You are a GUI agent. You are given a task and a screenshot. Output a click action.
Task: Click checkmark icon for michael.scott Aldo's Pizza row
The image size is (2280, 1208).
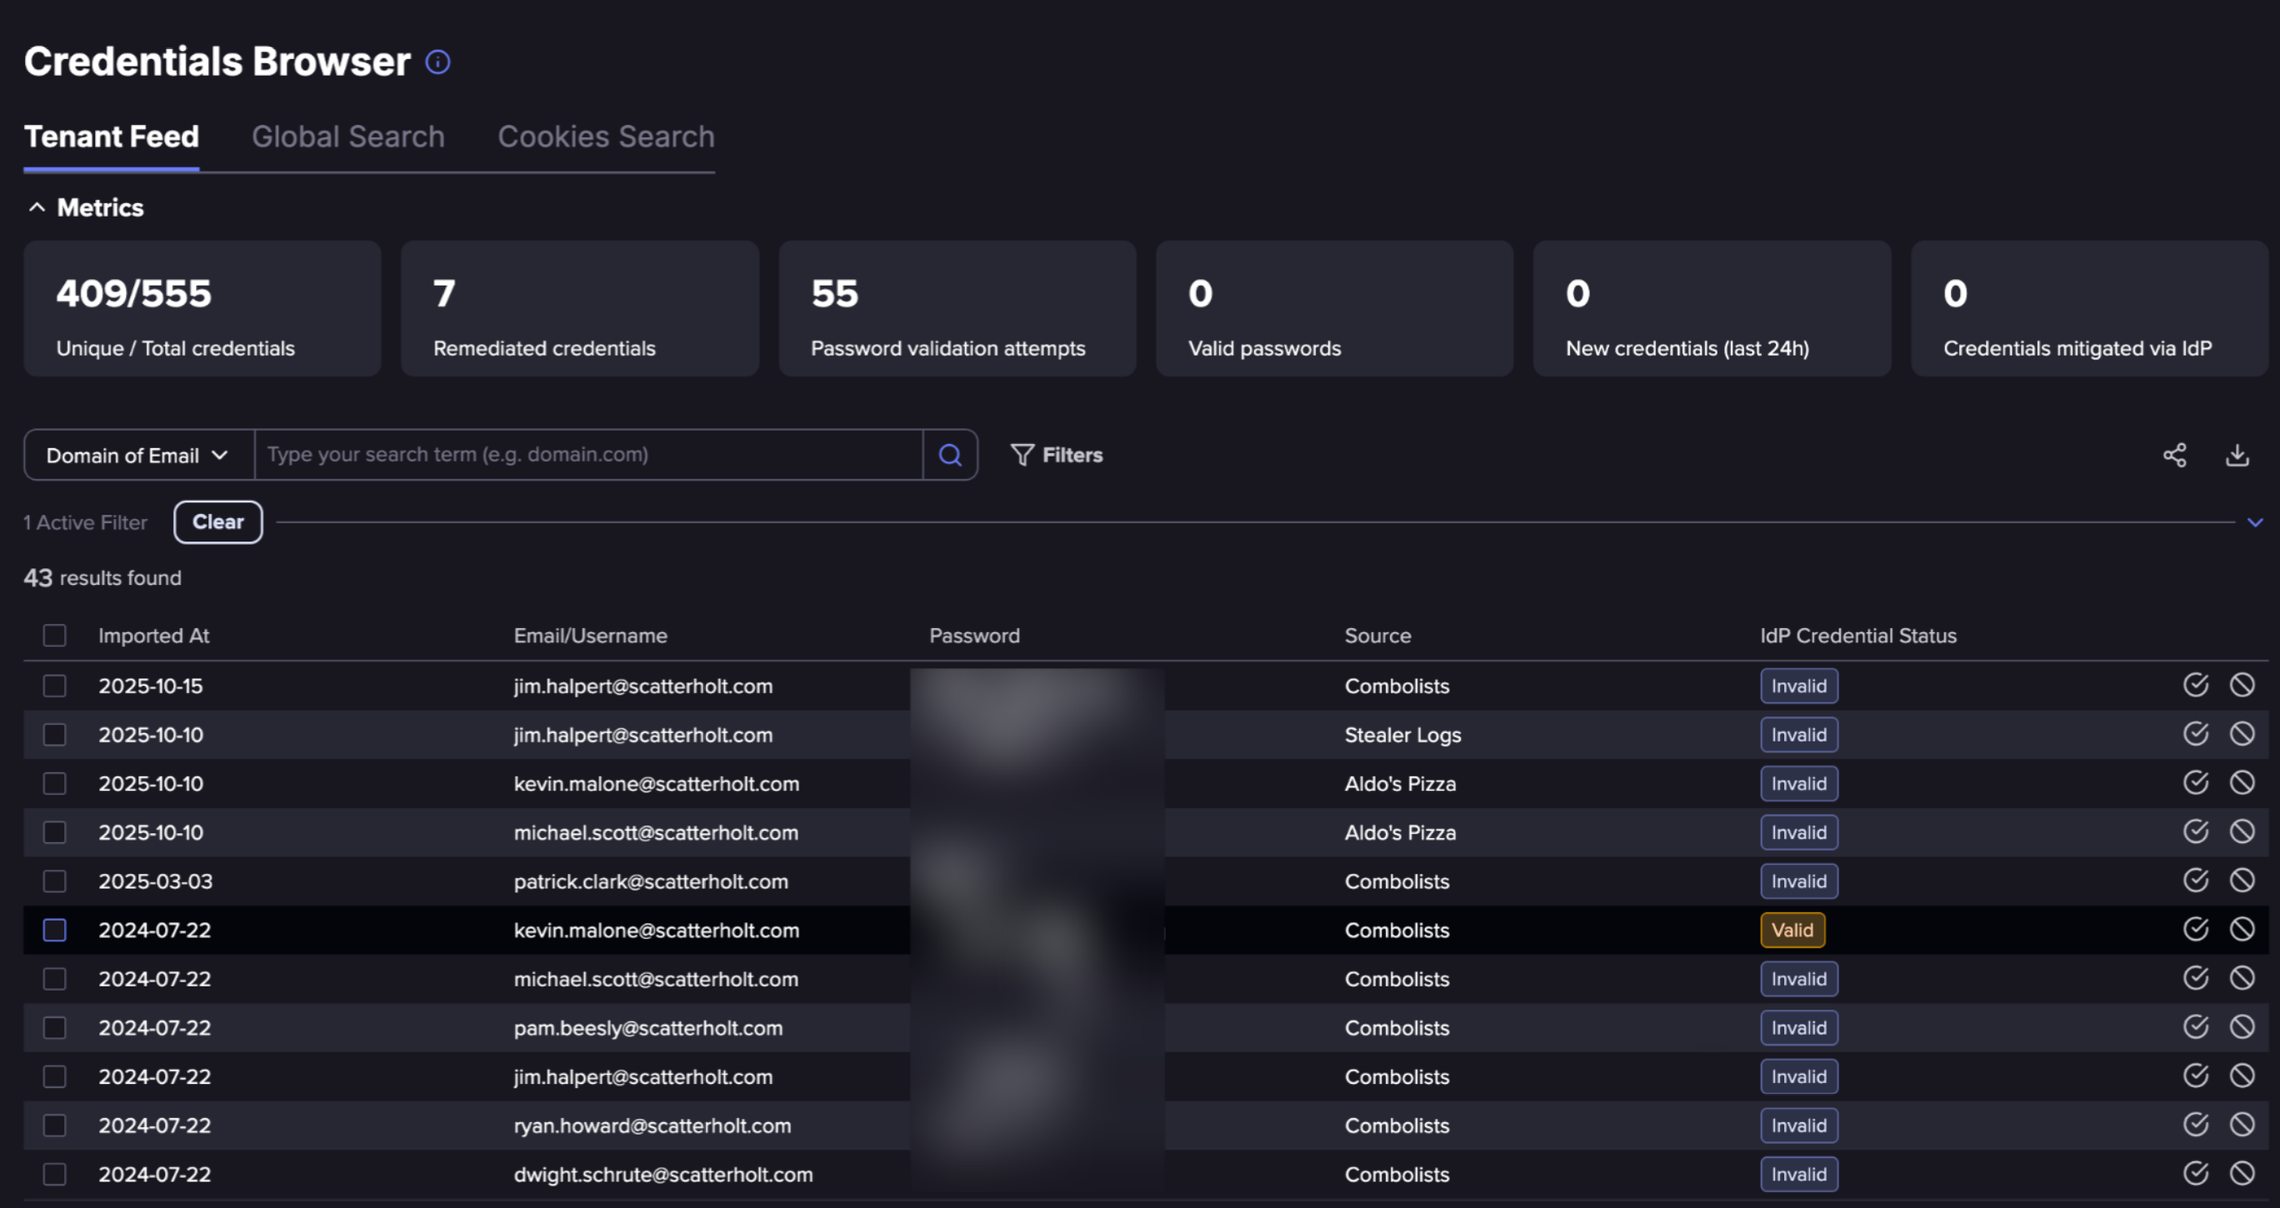click(2195, 832)
